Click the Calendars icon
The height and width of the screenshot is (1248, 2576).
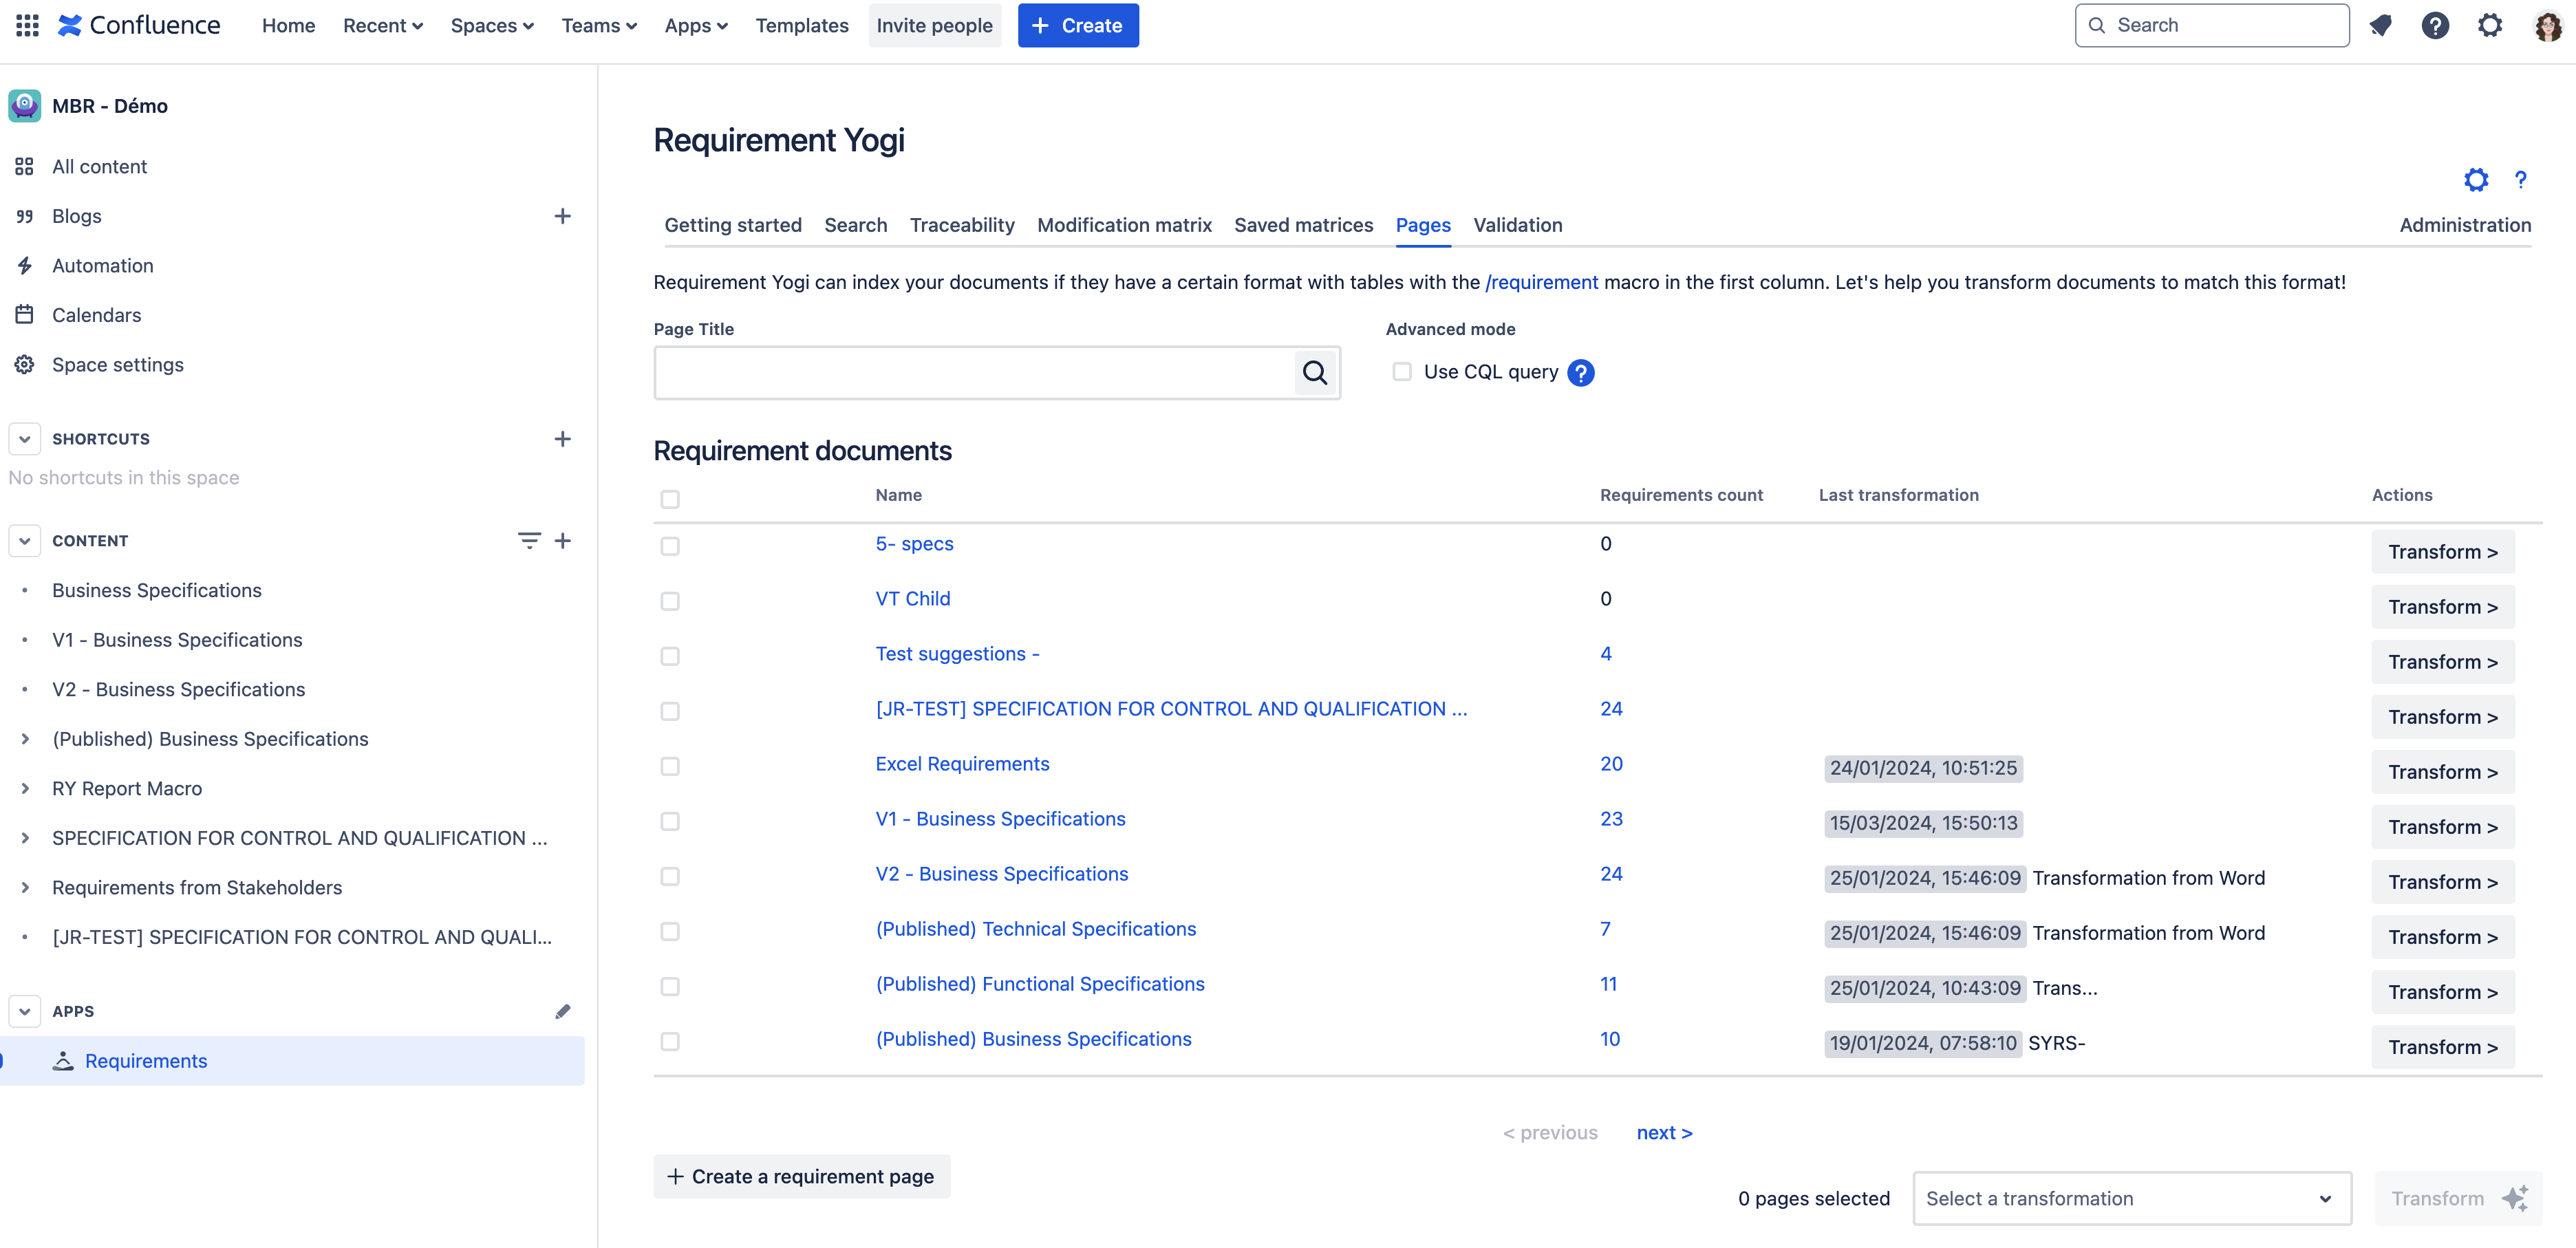click(24, 315)
